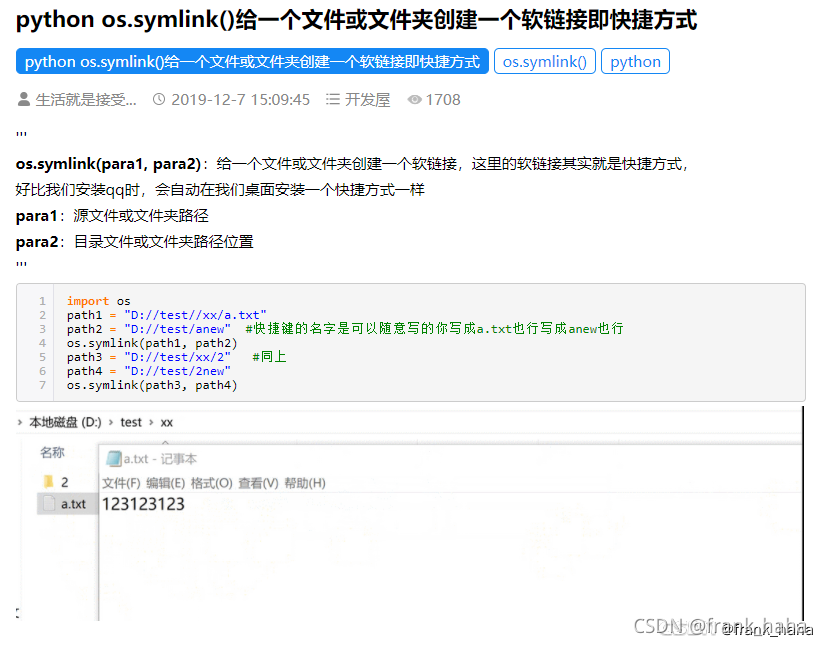Open the 开发屋 category link
The width and height of the screenshot is (822, 646).
click(x=367, y=100)
